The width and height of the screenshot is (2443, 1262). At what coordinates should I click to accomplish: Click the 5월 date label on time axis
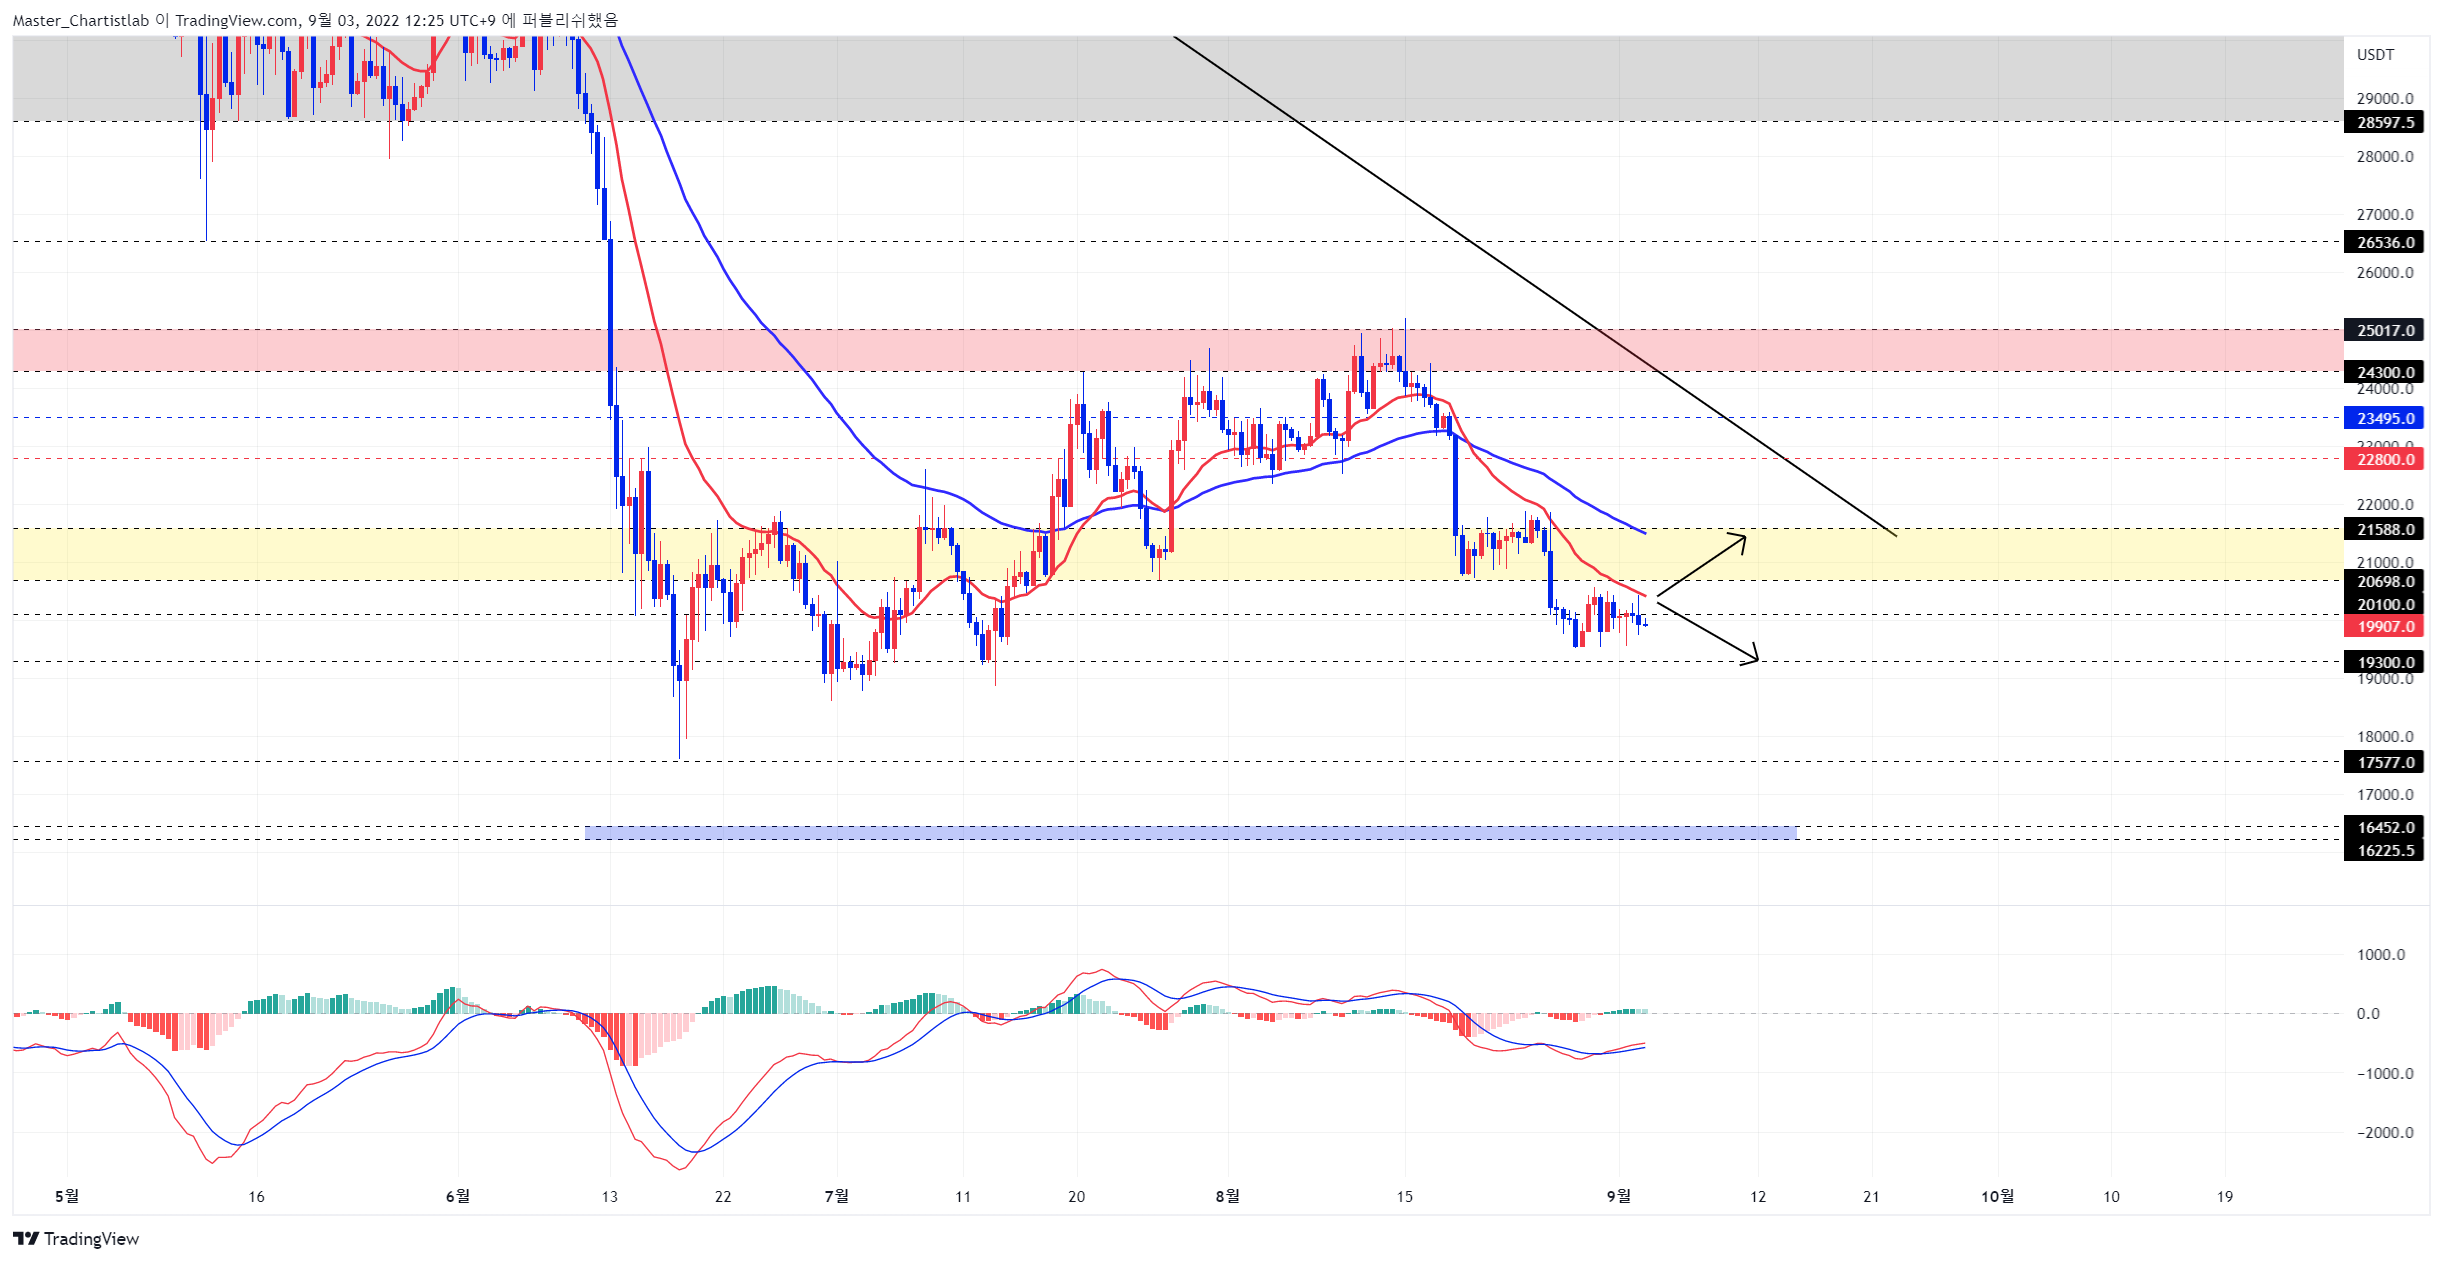pos(67,1196)
